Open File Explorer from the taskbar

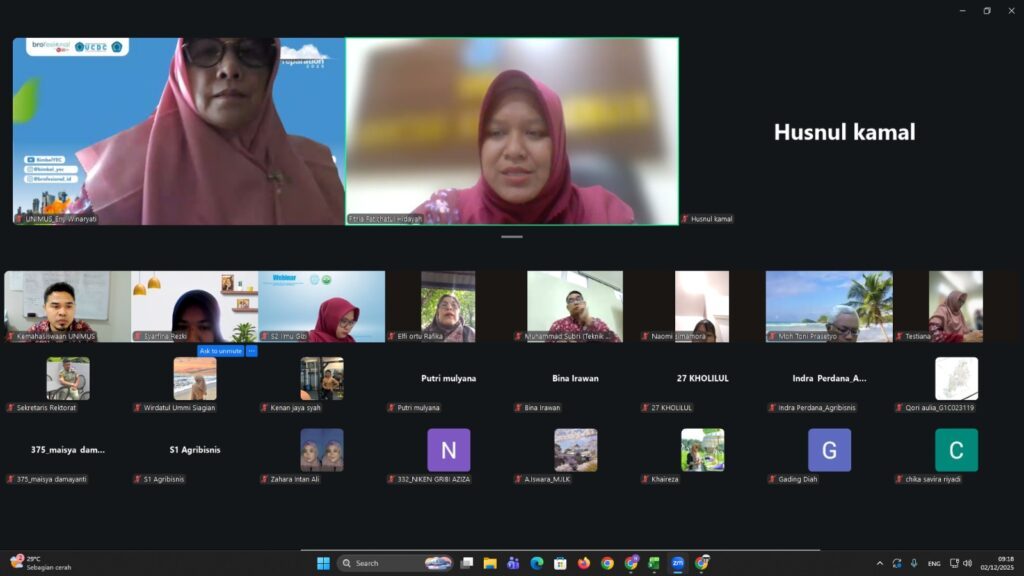coord(490,563)
